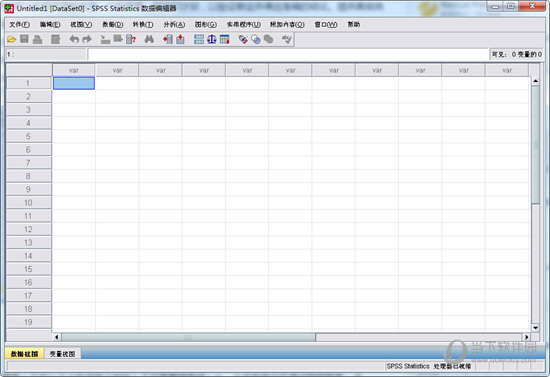Open the 数据(D) menu

[113, 25]
